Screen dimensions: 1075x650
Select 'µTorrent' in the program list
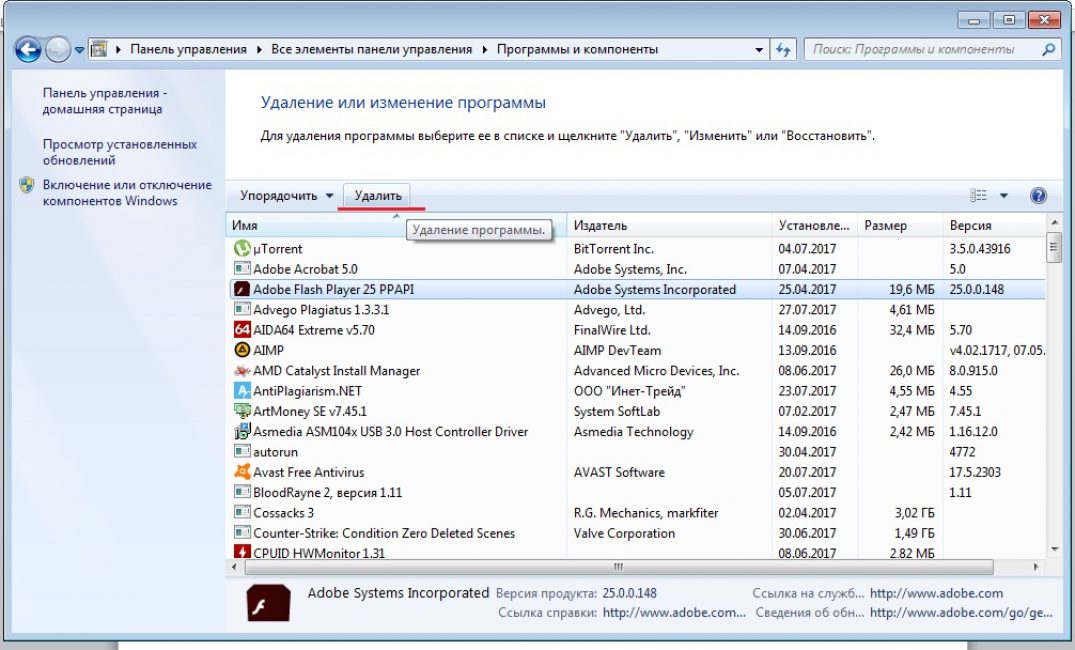point(278,249)
